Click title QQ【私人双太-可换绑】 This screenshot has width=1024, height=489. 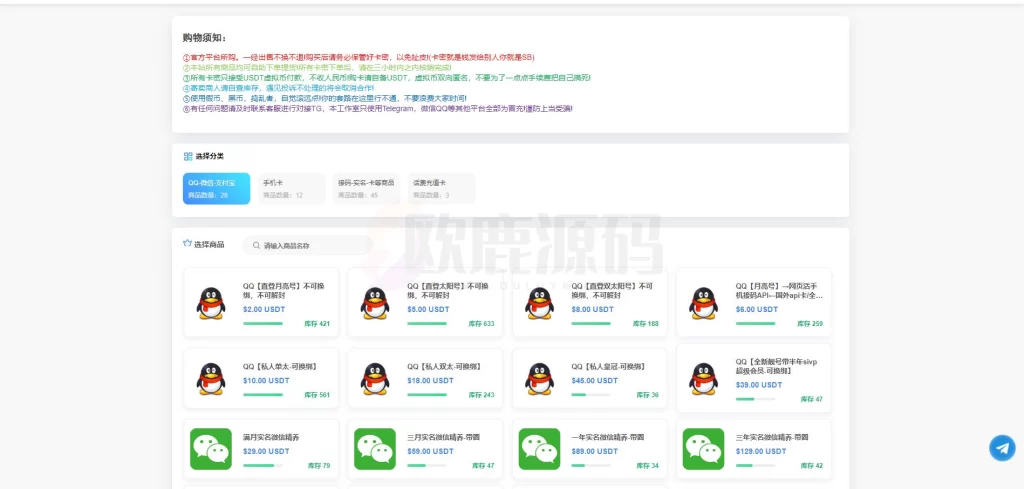click(443, 367)
